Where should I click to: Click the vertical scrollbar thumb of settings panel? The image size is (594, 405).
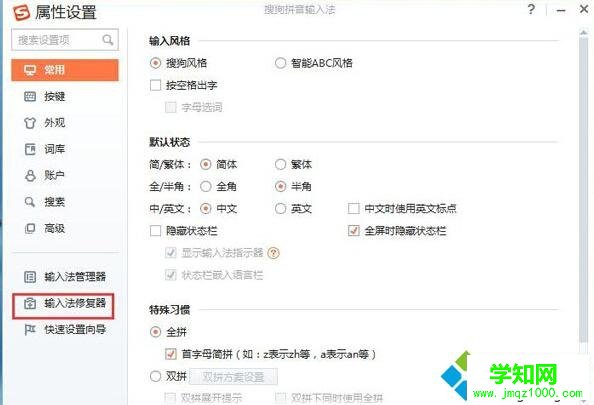click(x=584, y=189)
